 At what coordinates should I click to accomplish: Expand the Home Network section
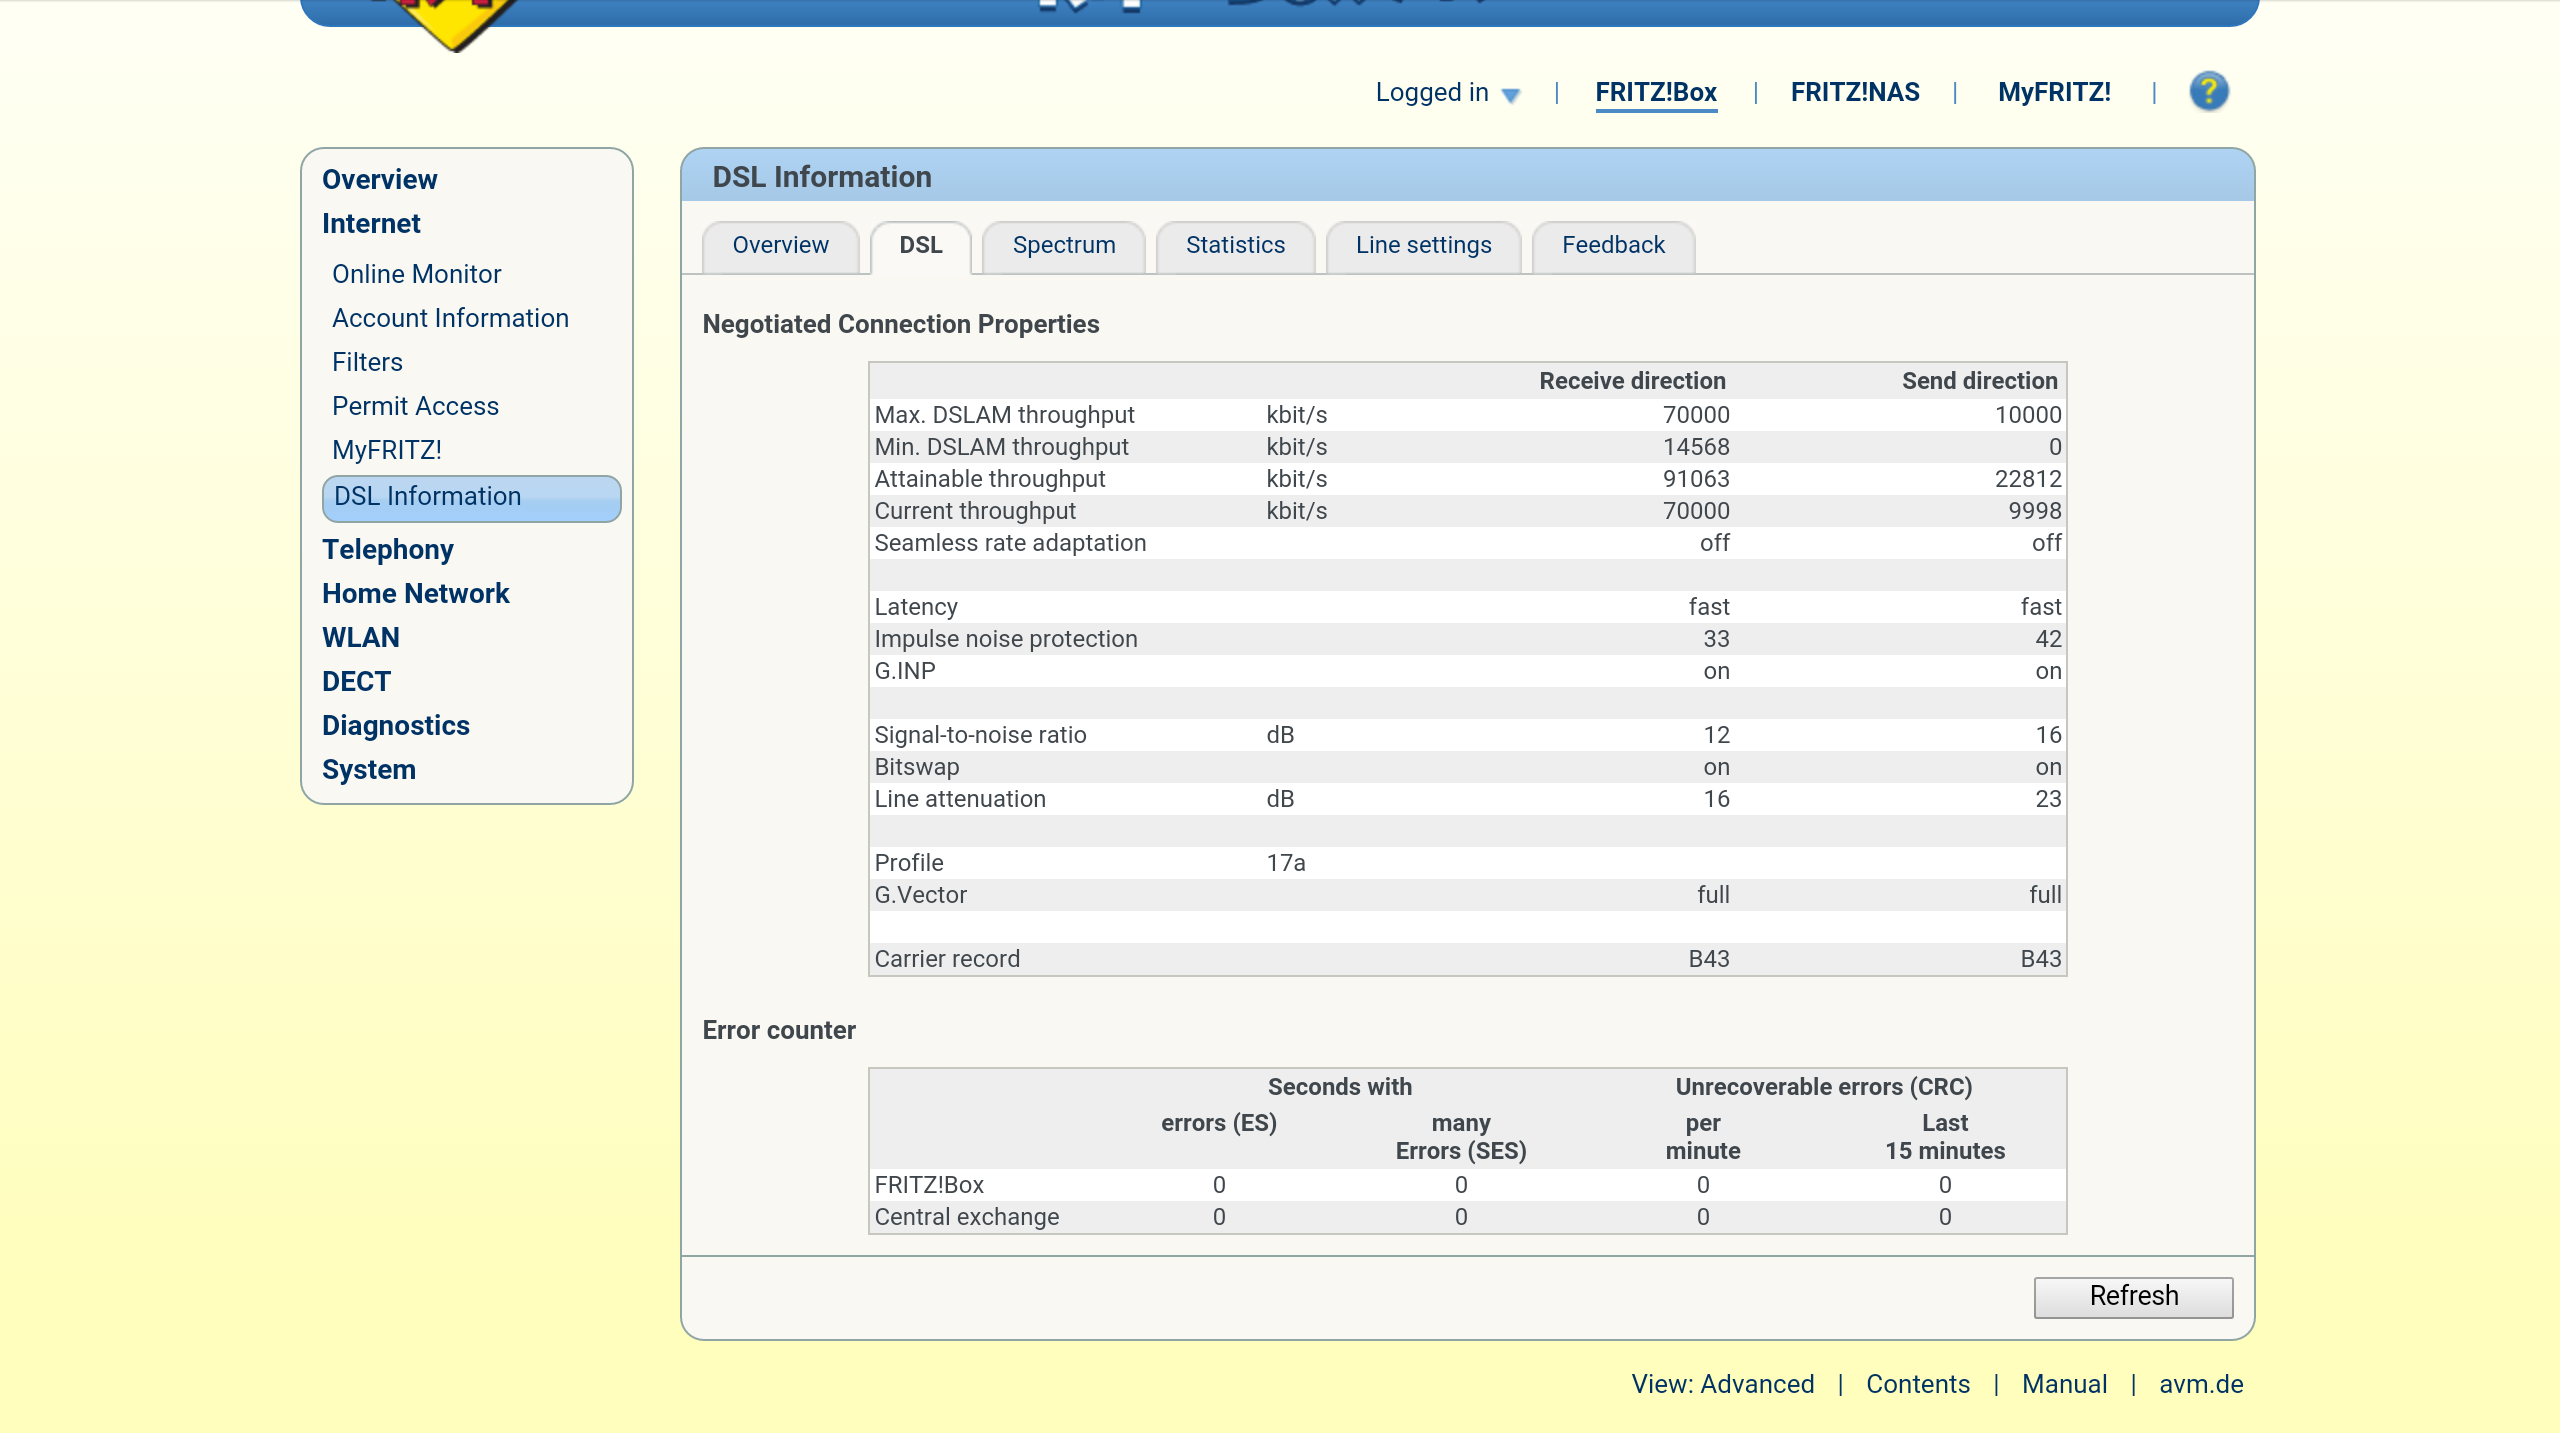pos(415,594)
